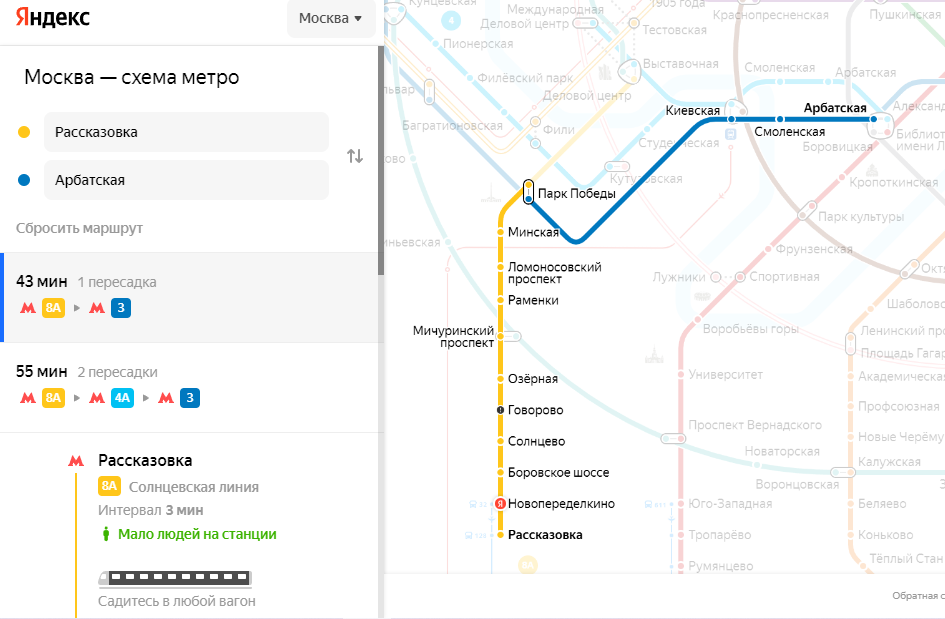The height and width of the screenshot is (619, 945).
Task: Click the train wagon occupancy graphic
Action: coord(175,578)
